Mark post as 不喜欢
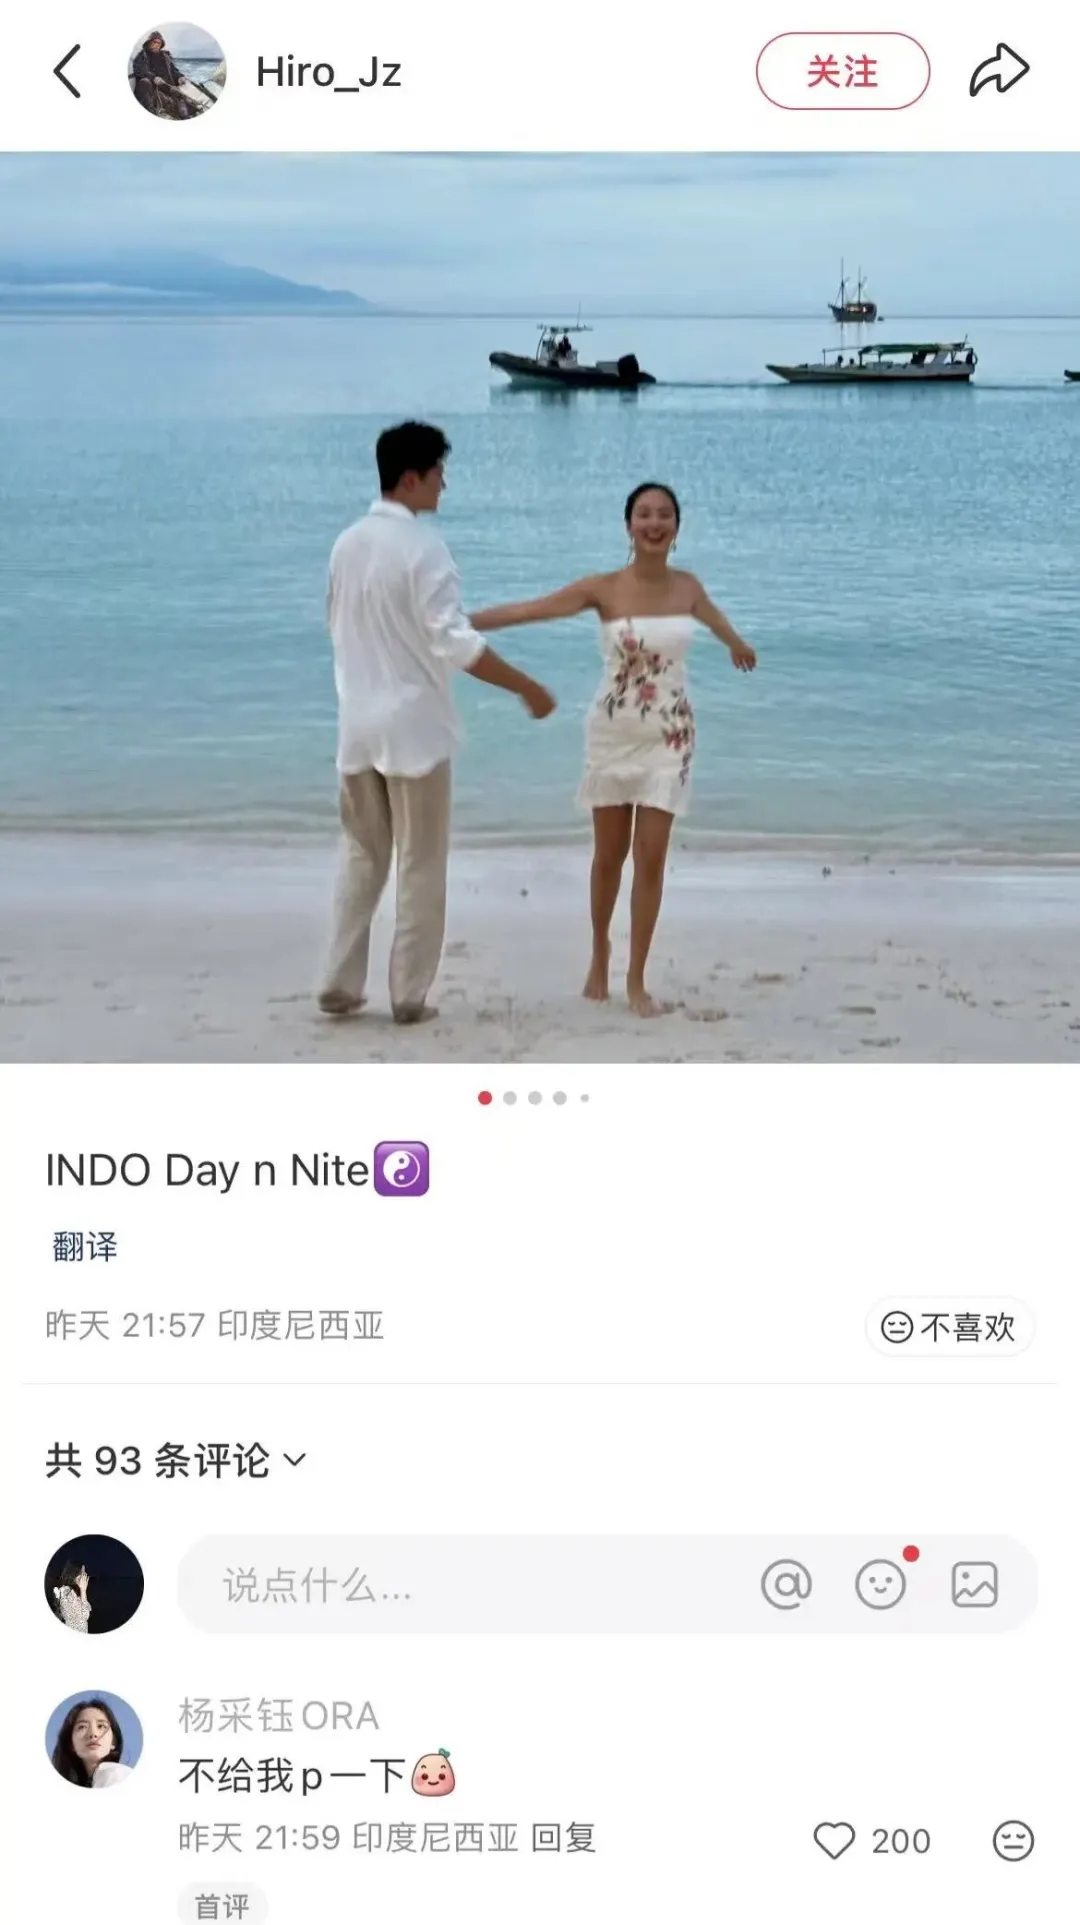Viewport: 1080px width, 1925px height. point(949,1327)
